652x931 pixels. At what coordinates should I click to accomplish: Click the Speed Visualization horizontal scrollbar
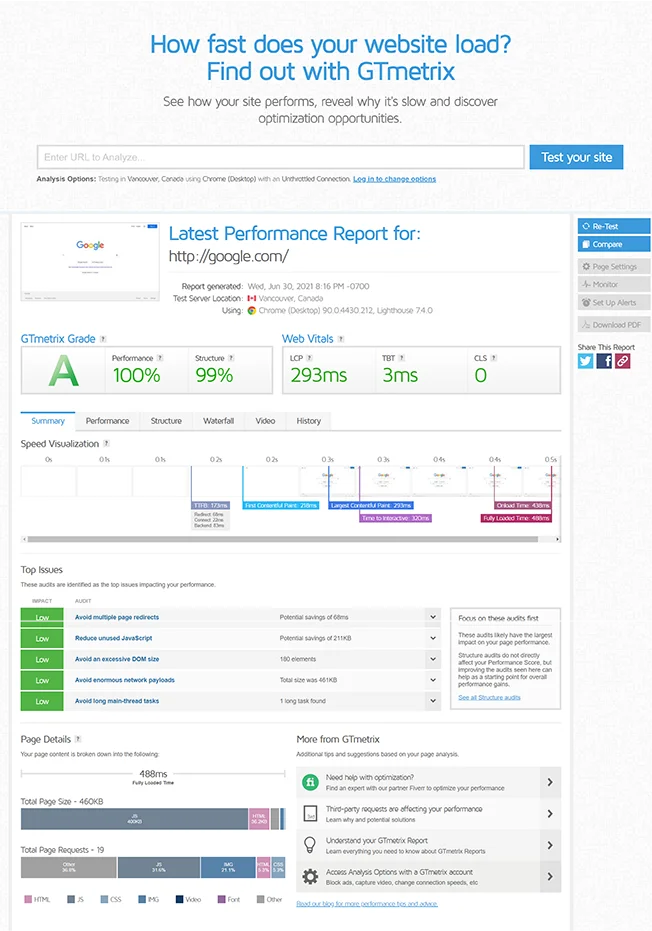[283, 539]
